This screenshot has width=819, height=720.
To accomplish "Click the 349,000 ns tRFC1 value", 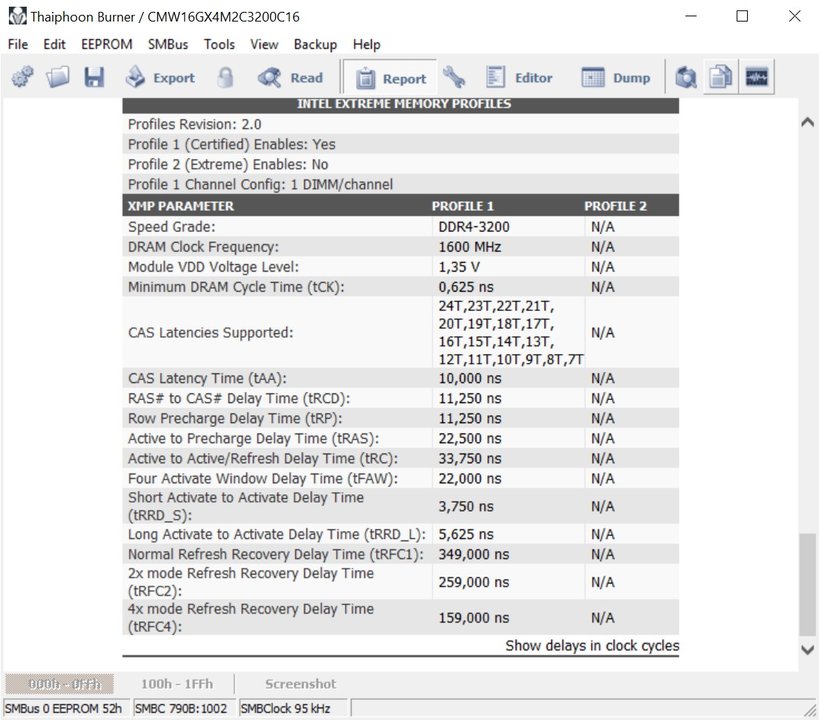I will (473, 554).
